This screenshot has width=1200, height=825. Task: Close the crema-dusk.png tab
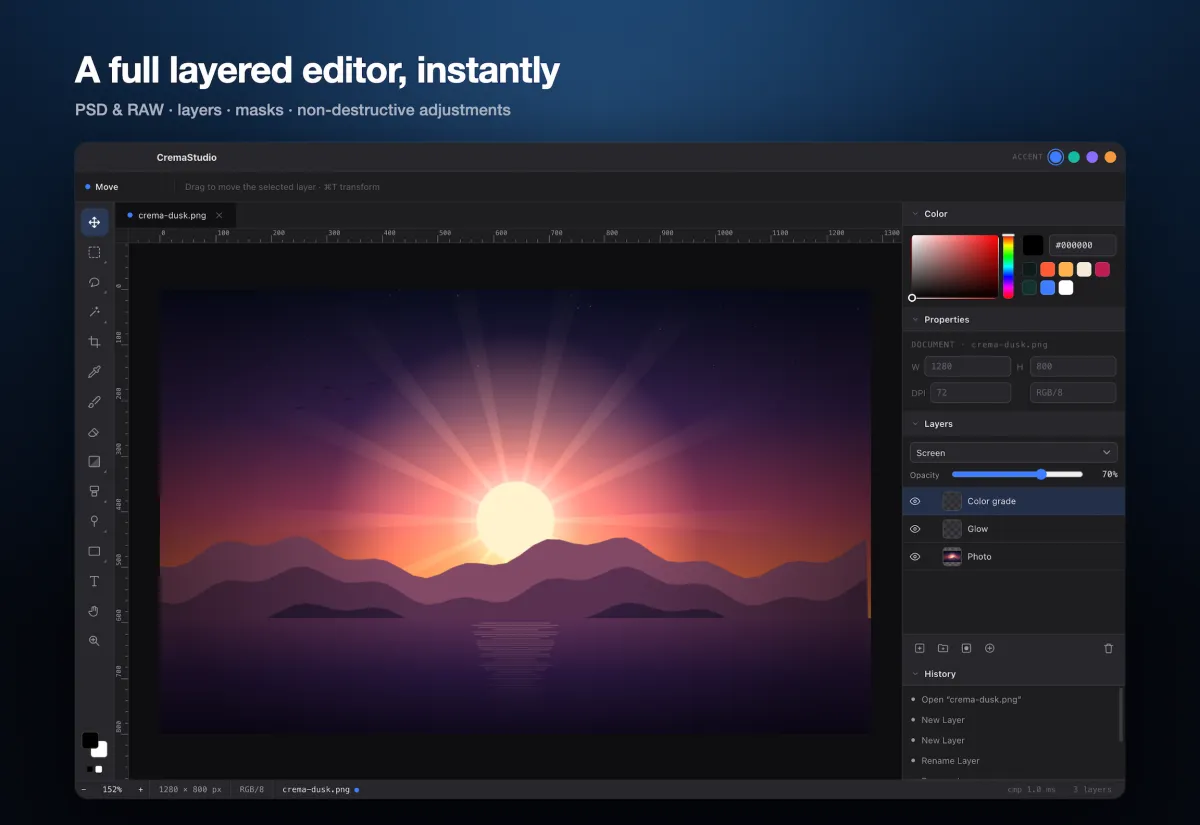tap(219, 215)
